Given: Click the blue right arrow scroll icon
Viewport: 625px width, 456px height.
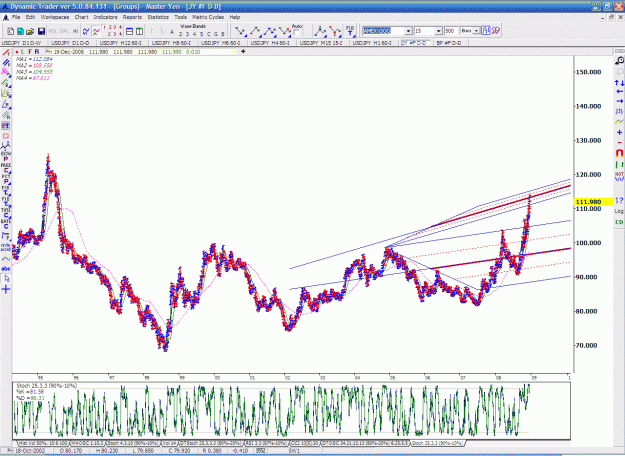Looking at the screenshot, I should click(x=619, y=101).
